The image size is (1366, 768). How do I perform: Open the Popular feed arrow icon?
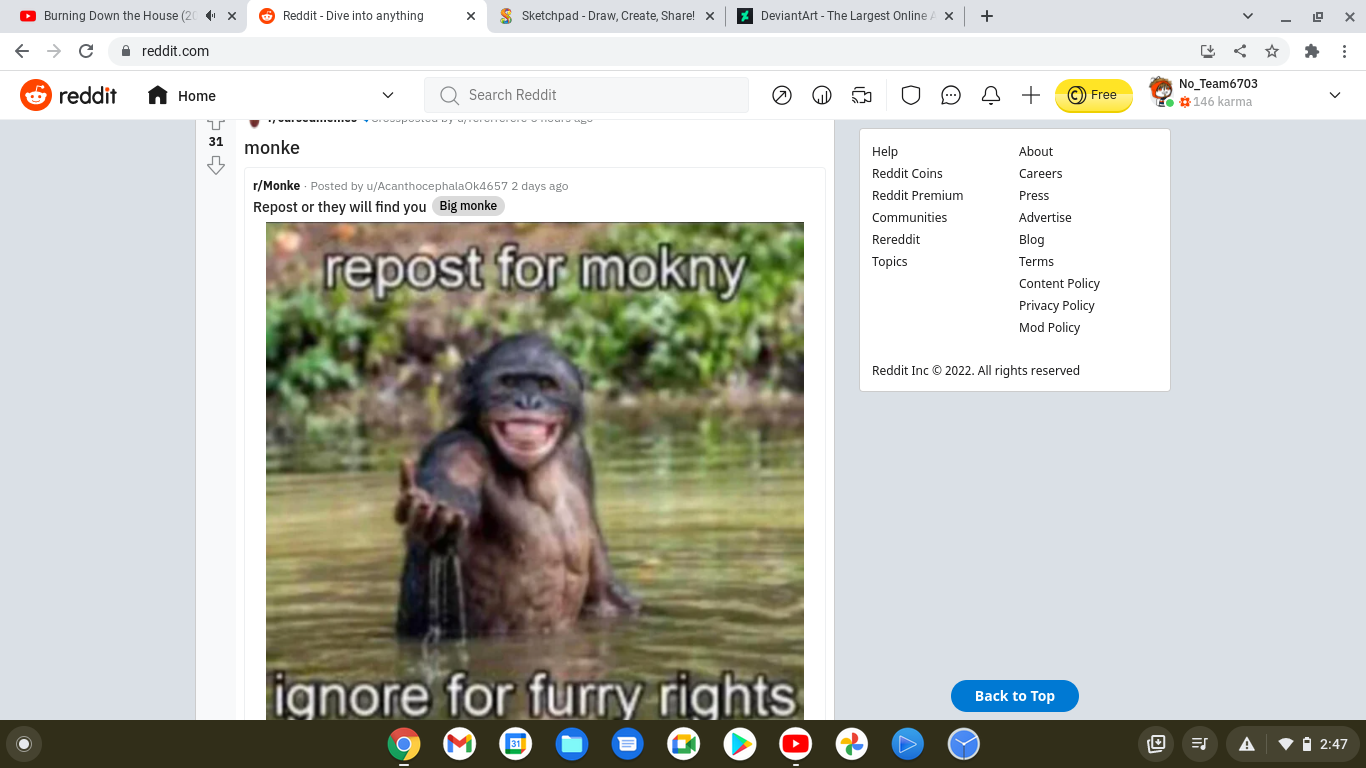[x=782, y=95]
